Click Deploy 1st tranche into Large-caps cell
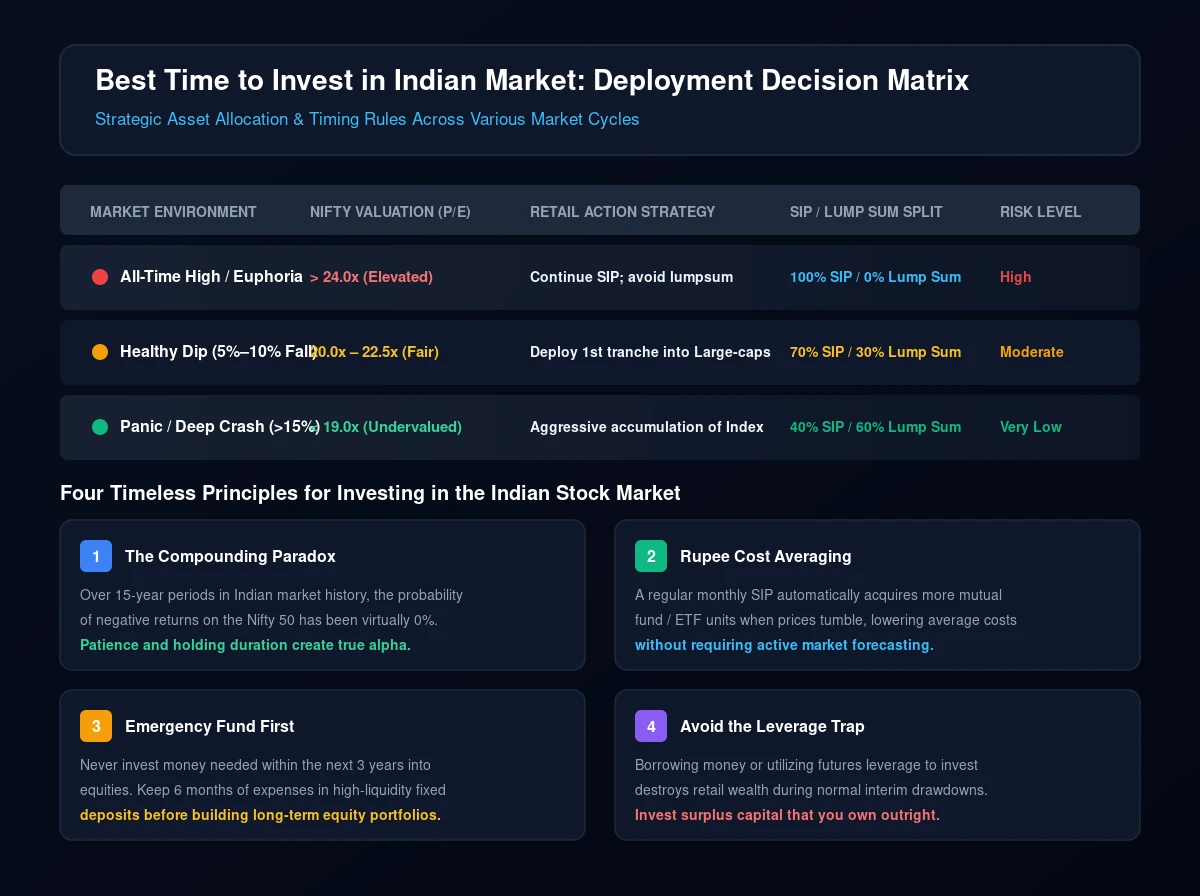 point(650,352)
